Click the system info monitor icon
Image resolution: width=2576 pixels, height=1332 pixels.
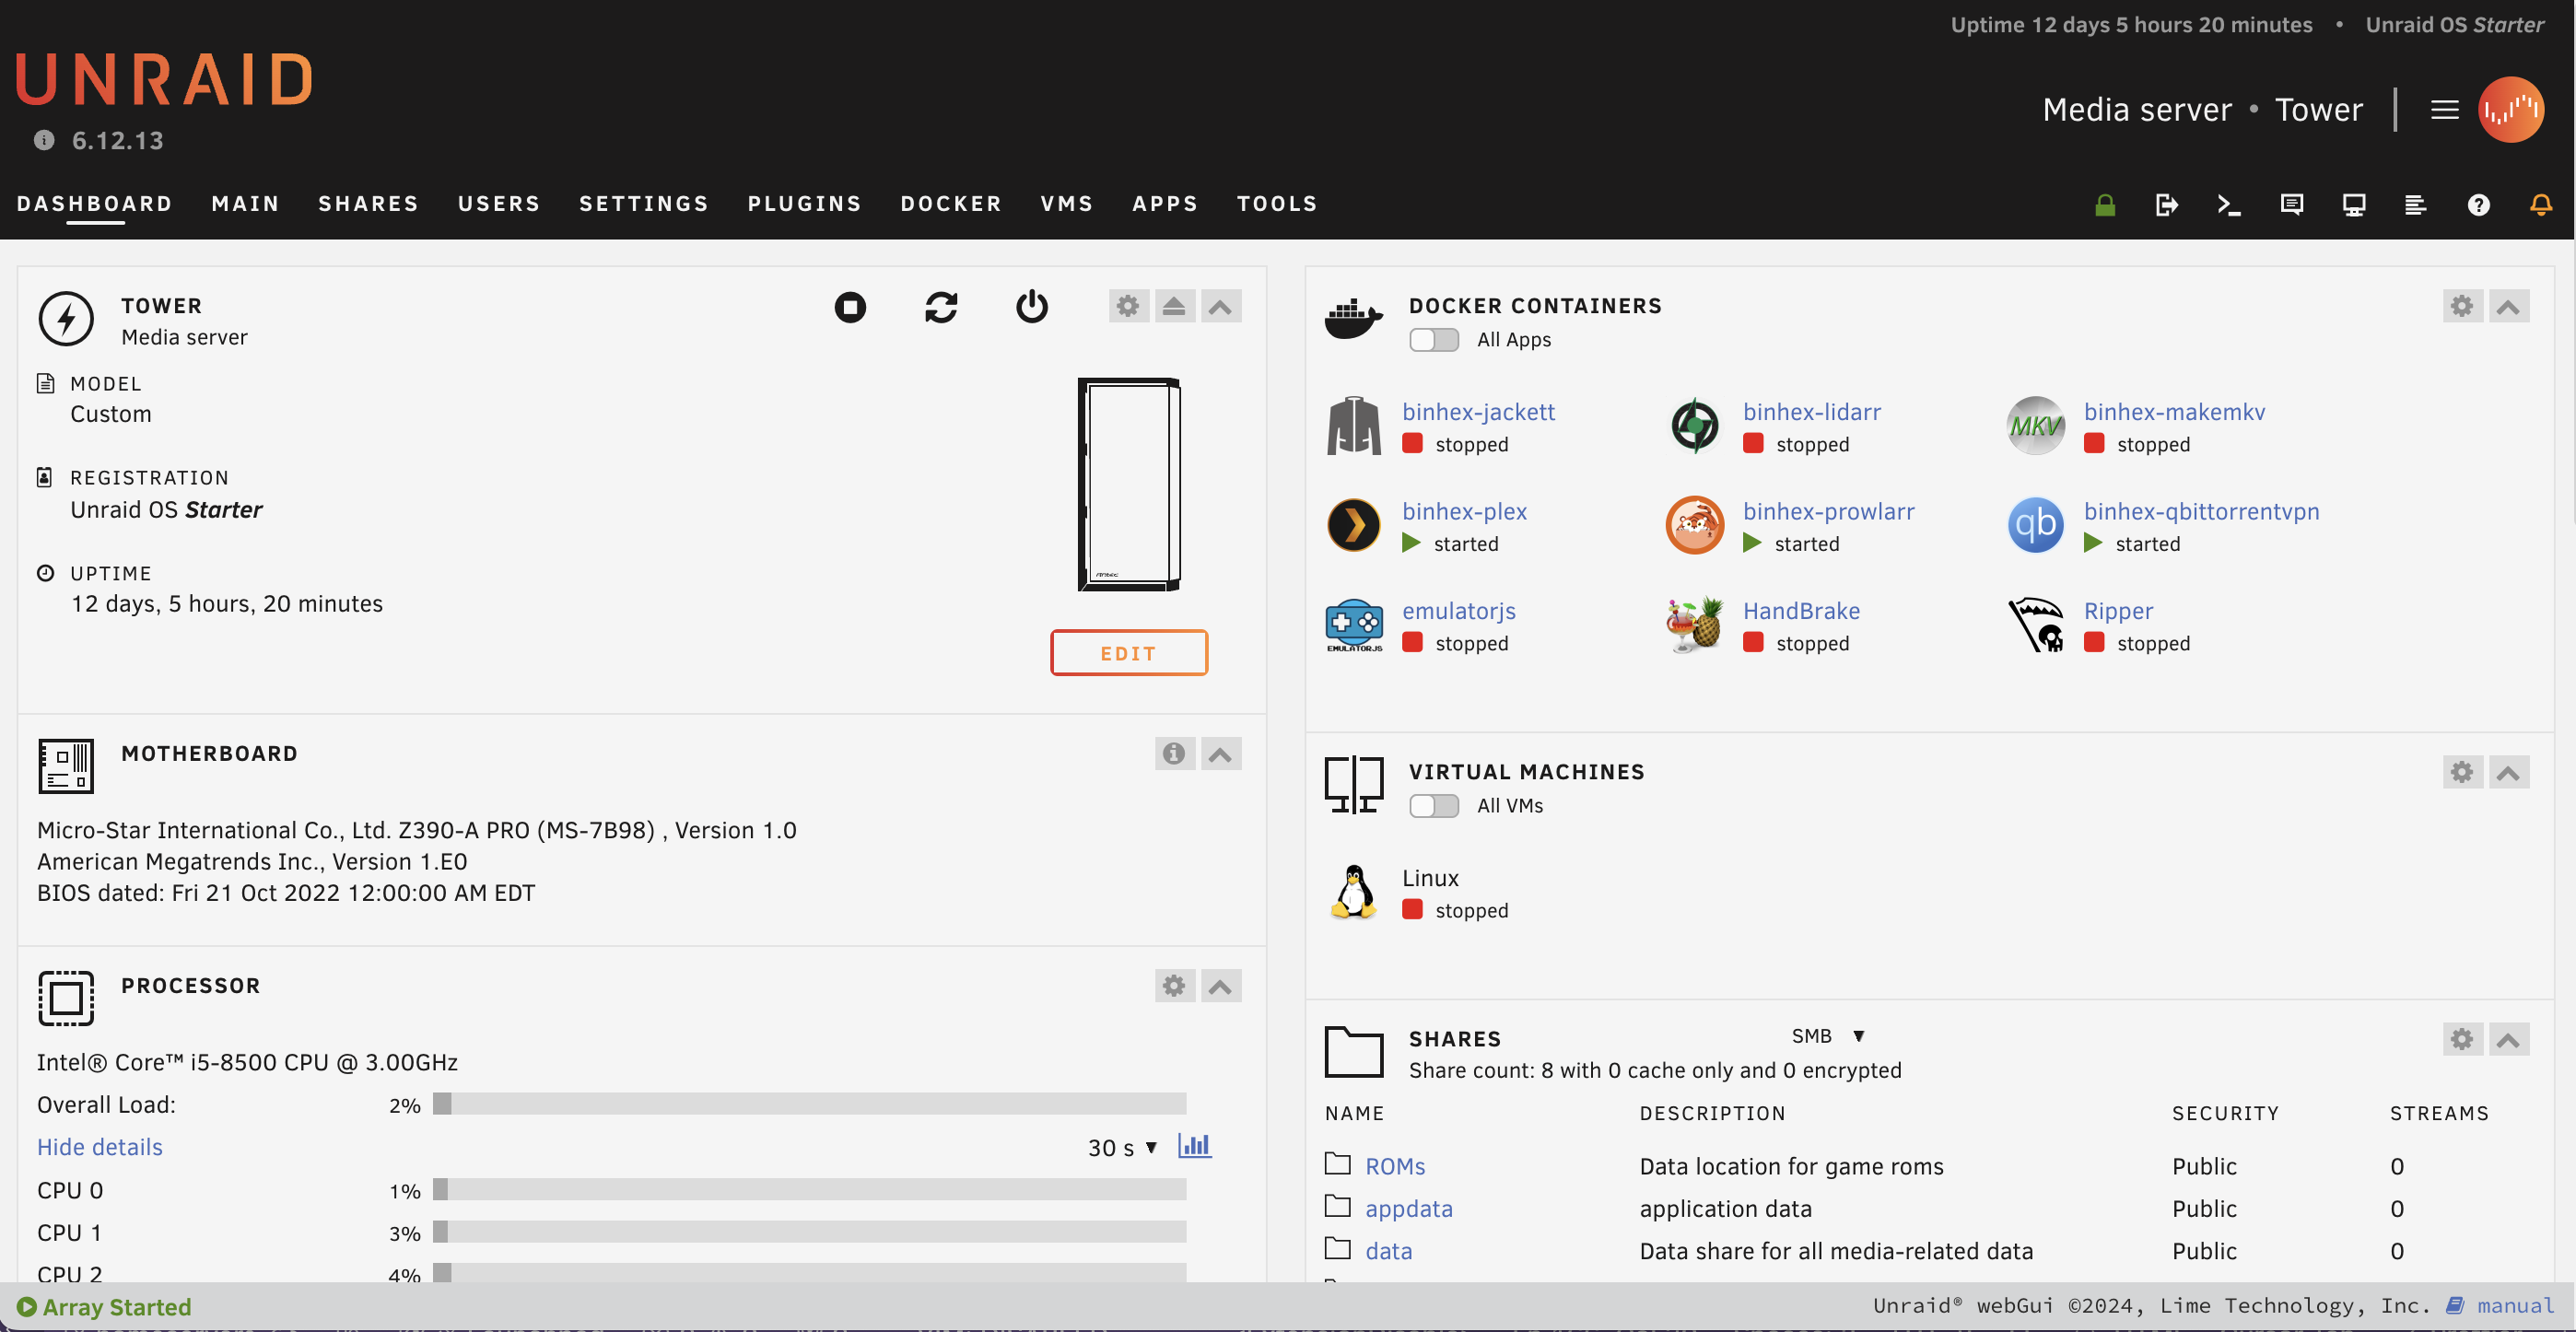point(2354,205)
